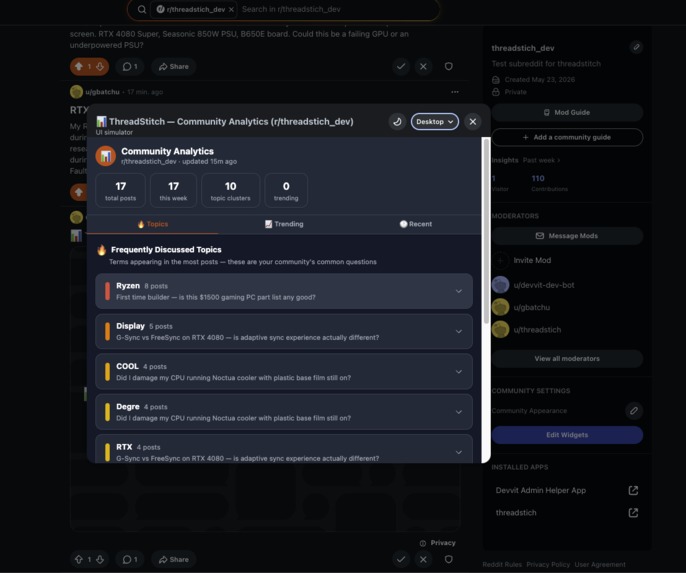This screenshot has width=686, height=573.
Task: Toggle dark mode moon icon in ThreadStitch dialog
Action: pyautogui.click(x=397, y=122)
